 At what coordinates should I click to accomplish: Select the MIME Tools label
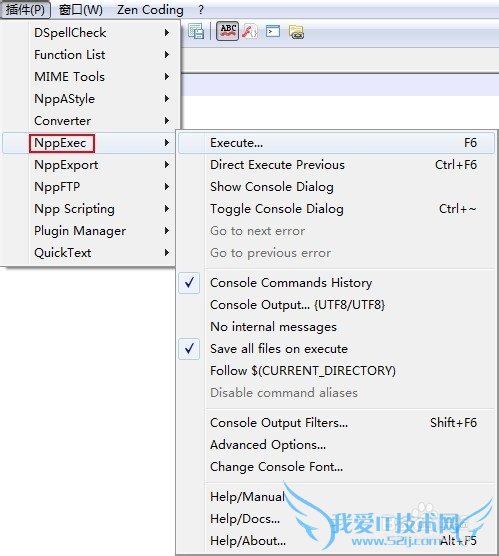pyautogui.click(x=70, y=77)
